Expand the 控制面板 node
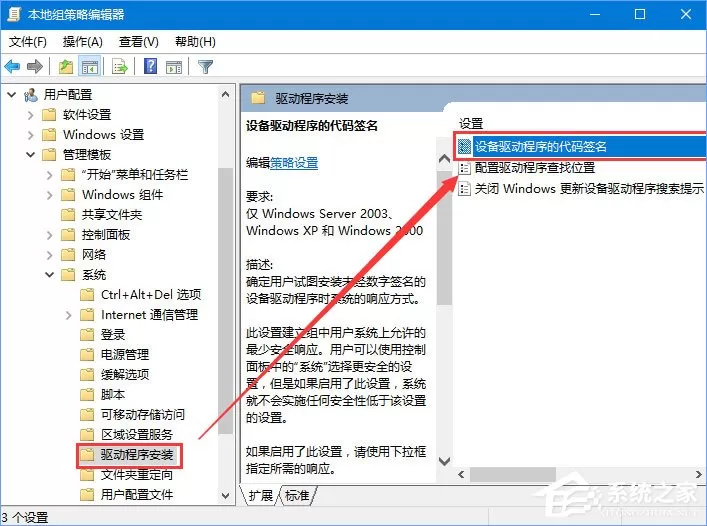Viewport: 707px width, 526px height. pyautogui.click(x=49, y=235)
